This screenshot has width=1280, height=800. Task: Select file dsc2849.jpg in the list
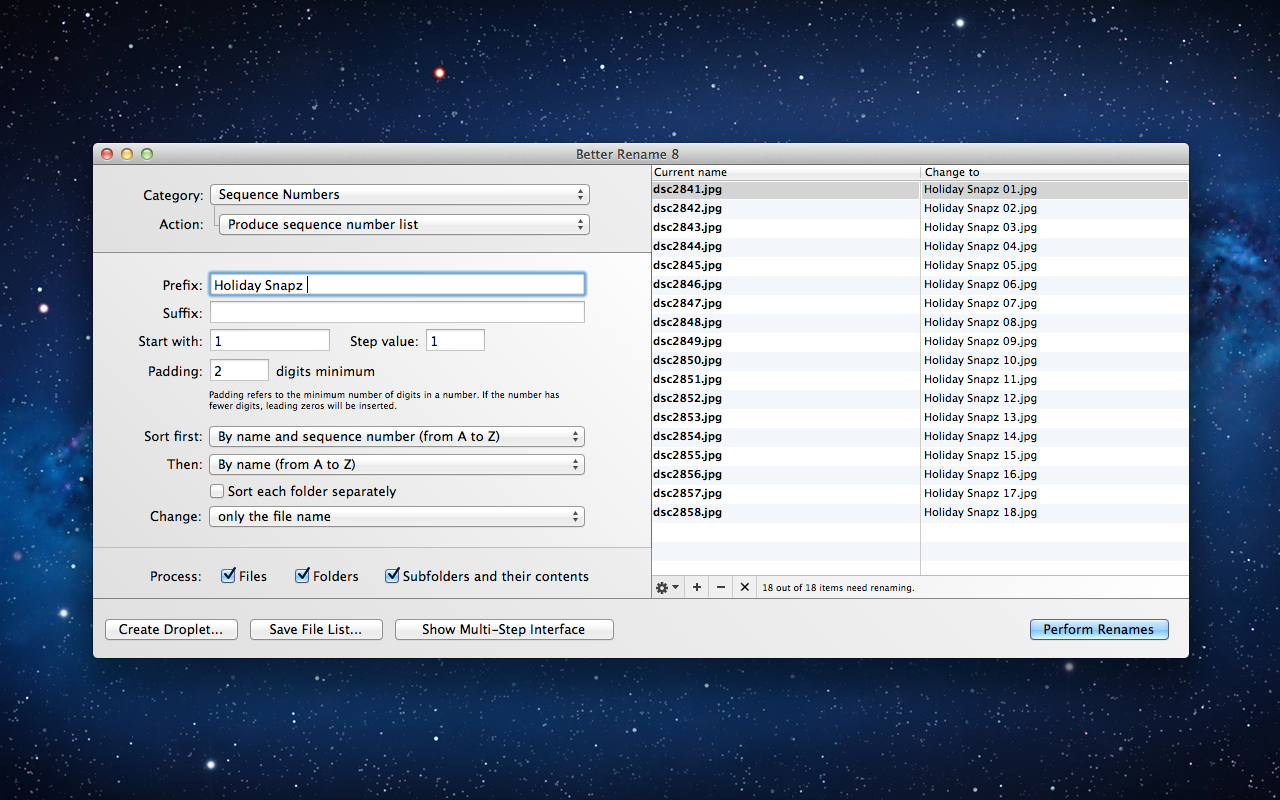[x=687, y=341]
